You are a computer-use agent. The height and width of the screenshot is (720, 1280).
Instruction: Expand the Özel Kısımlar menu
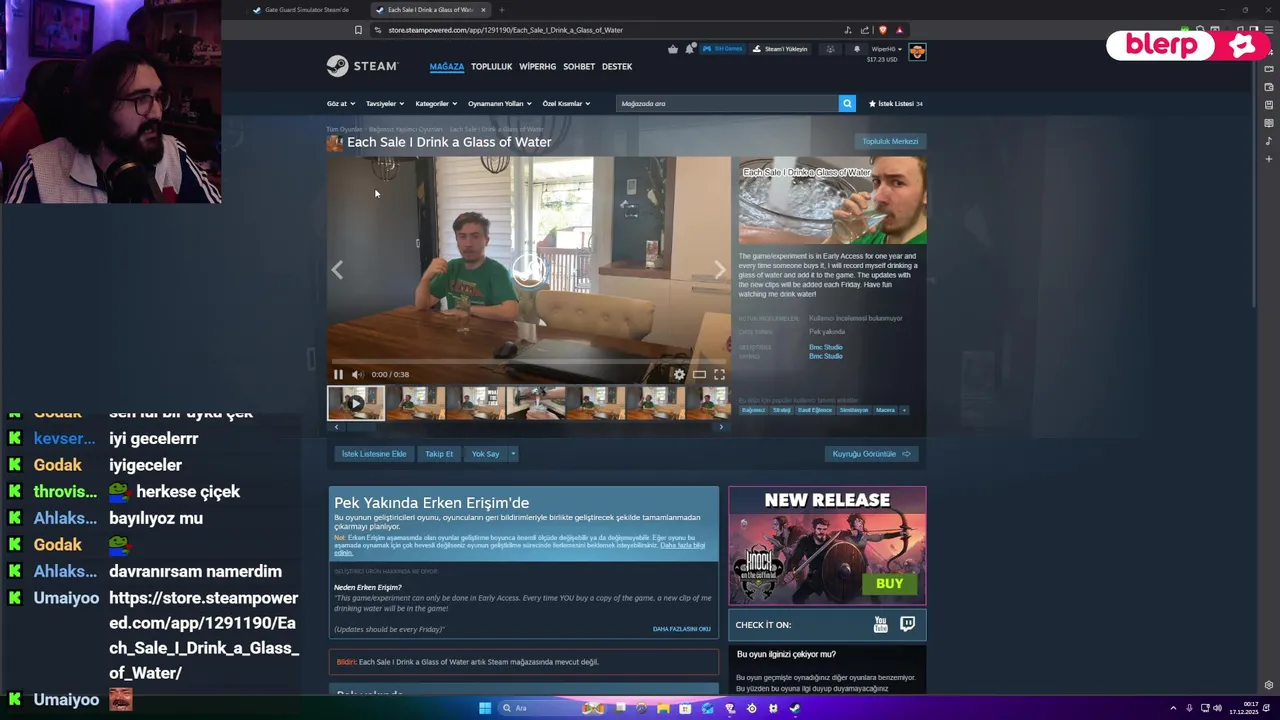[566, 103]
